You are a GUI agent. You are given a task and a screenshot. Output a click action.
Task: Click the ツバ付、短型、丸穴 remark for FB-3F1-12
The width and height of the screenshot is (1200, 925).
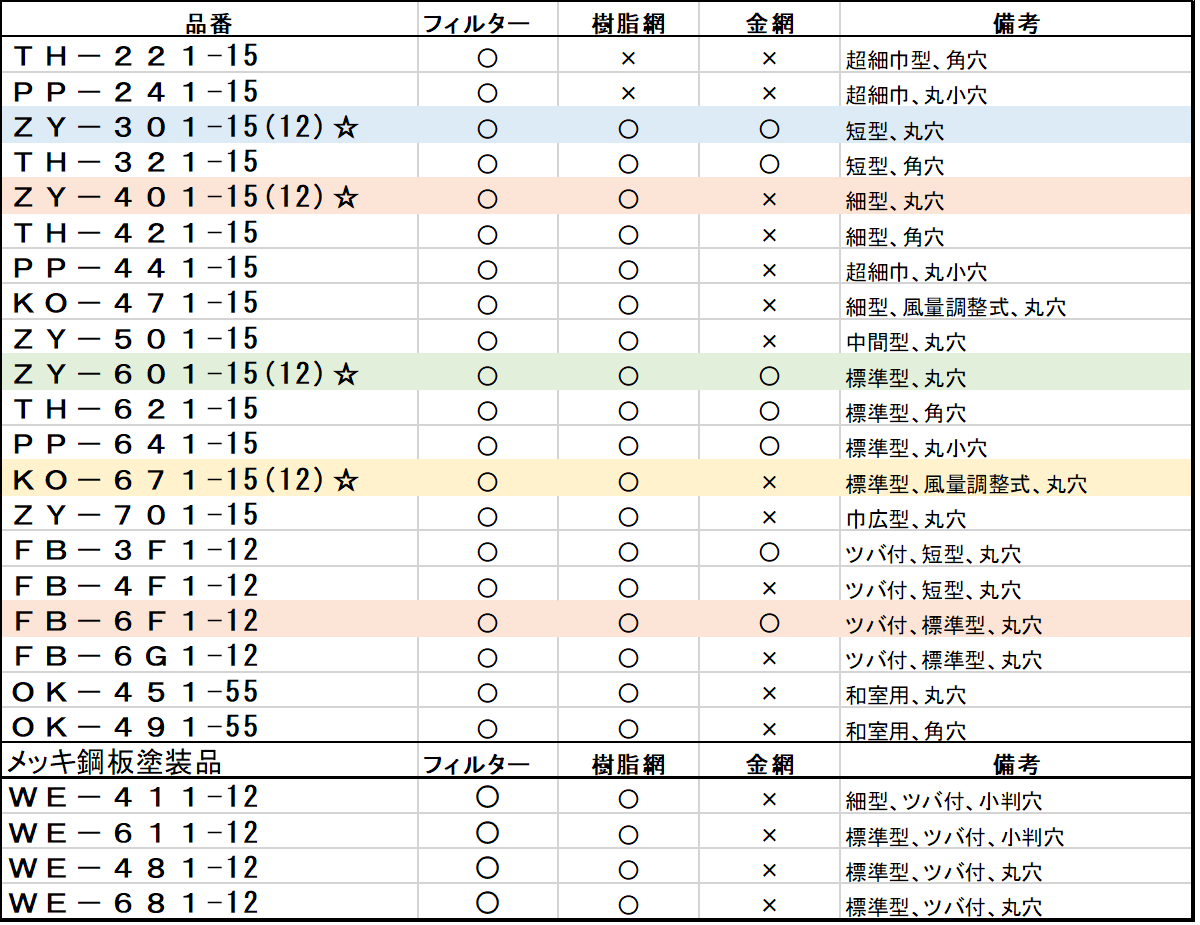click(x=933, y=554)
